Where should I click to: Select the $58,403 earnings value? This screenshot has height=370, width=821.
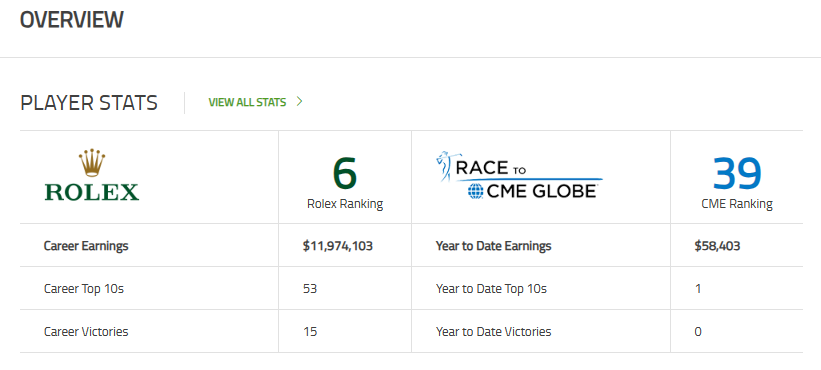click(717, 246)
